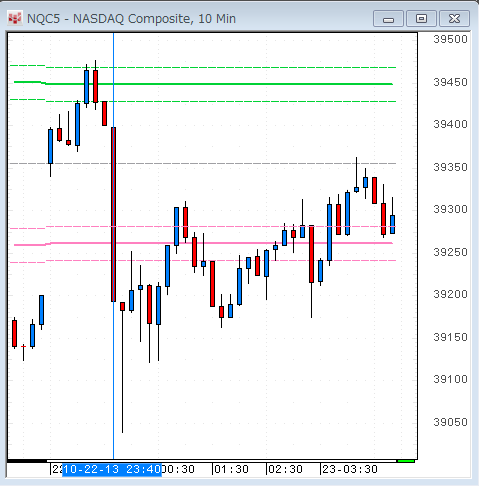Click the 39450 price scale label
The height and width of the screenshot is (486, 479).
(x=450, y=82)
